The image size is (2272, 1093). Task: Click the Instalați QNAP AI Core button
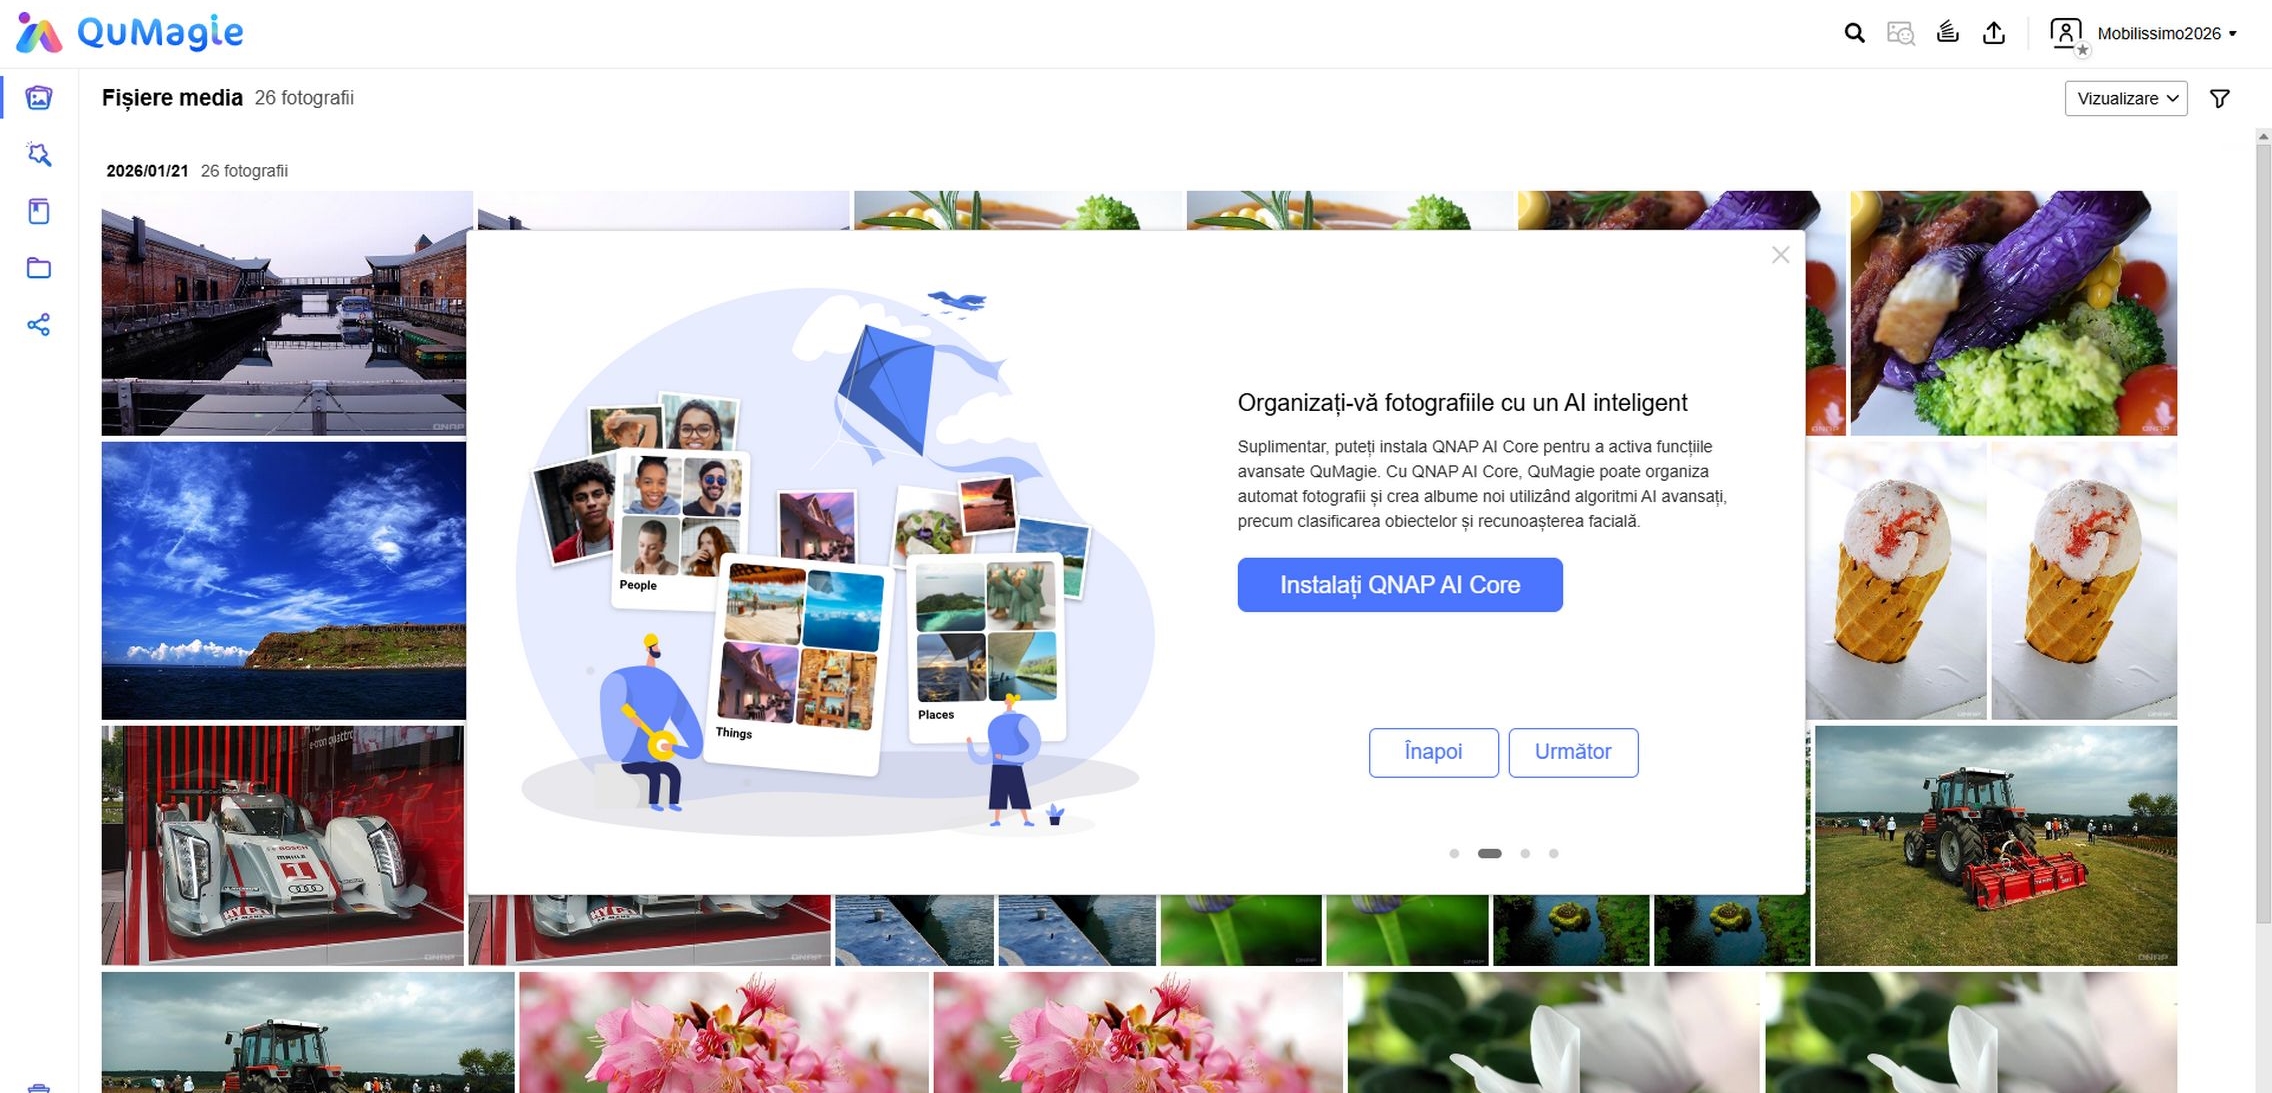point(1399,585)
